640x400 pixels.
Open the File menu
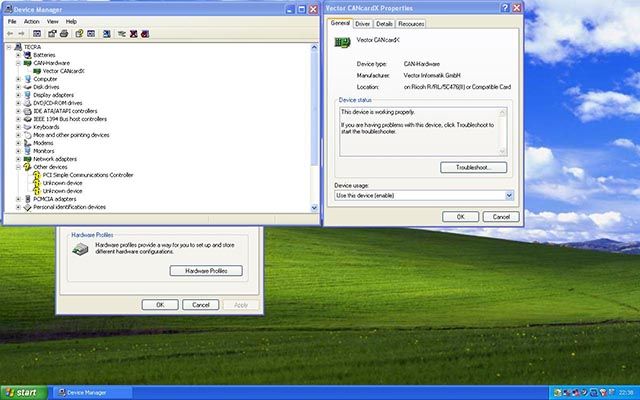click(x=12, y=21)
